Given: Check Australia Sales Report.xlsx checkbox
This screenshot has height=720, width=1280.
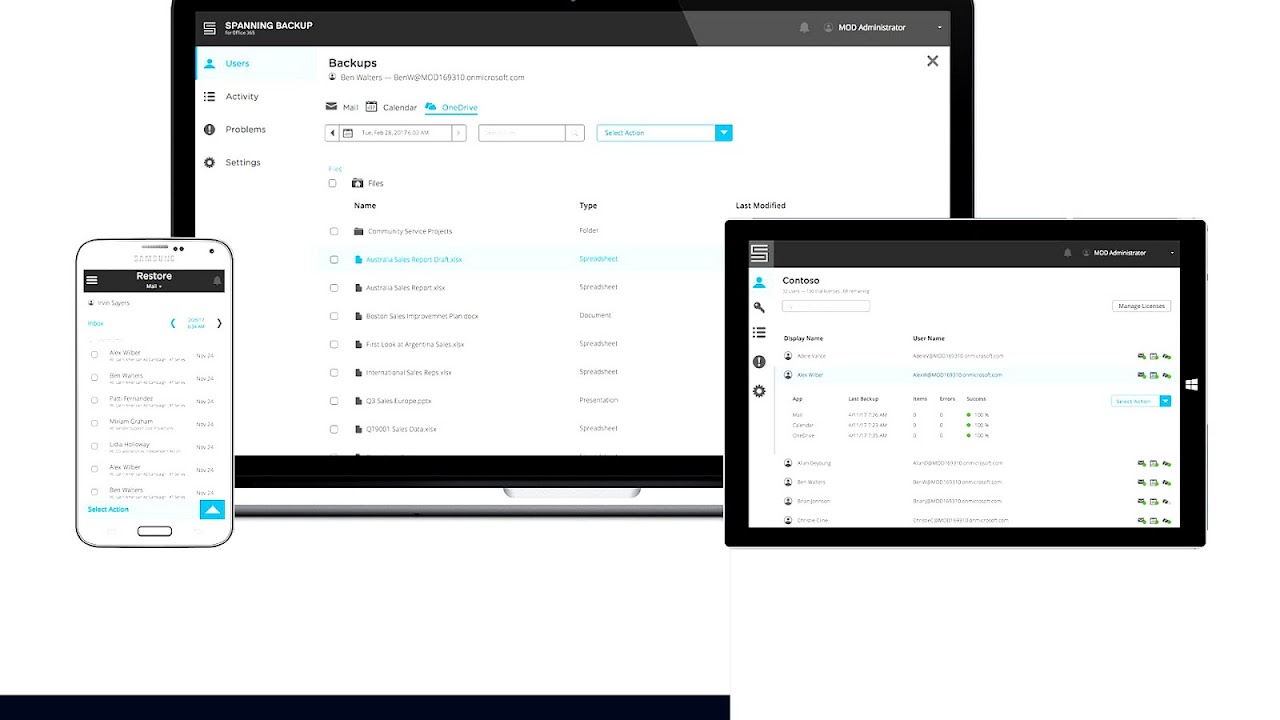Looking at the screenshot, I should [x=334, y=288].
